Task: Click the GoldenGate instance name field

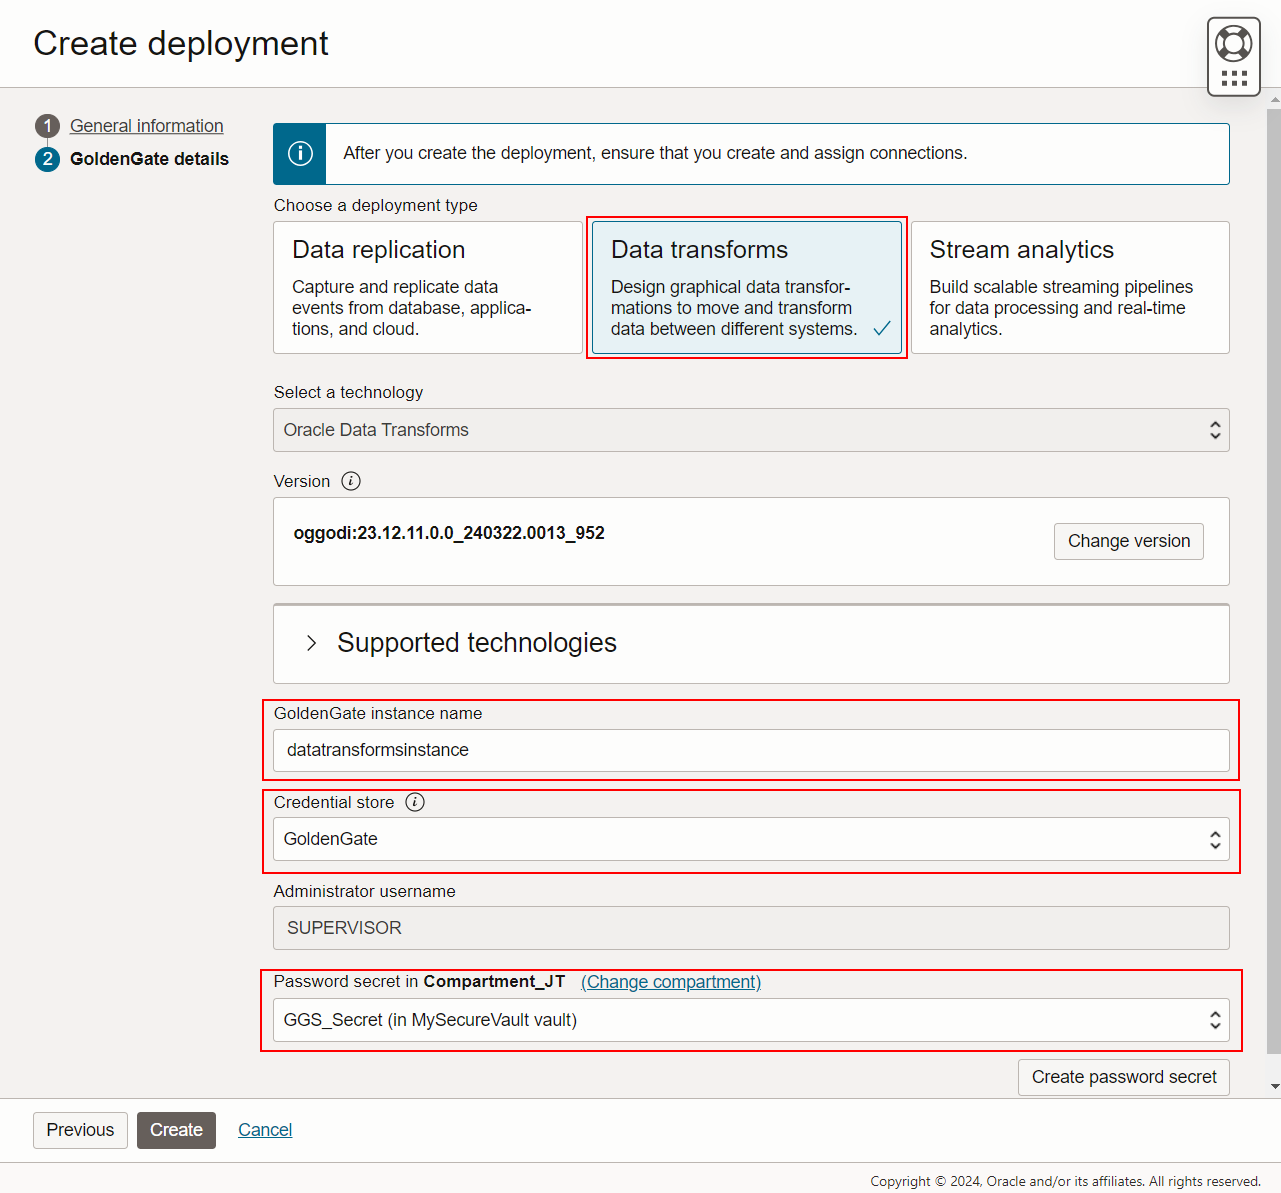Action: (751, 750)
